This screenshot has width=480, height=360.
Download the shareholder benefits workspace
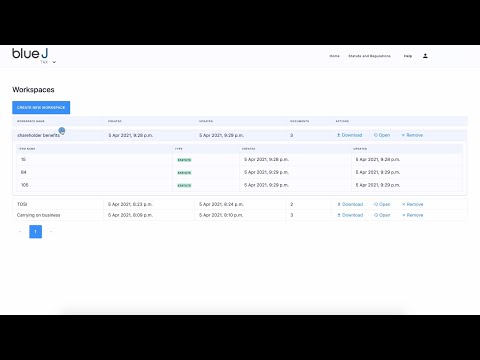[349, 135]
